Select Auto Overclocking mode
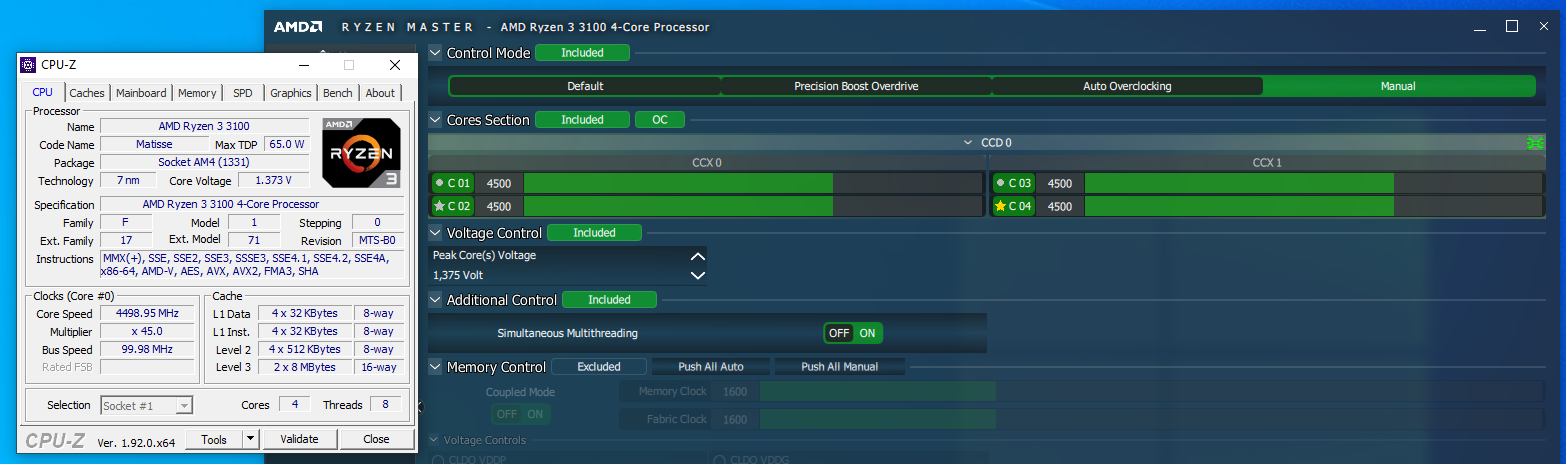This screenshot has height=464, width=1566. point(1127,86)
